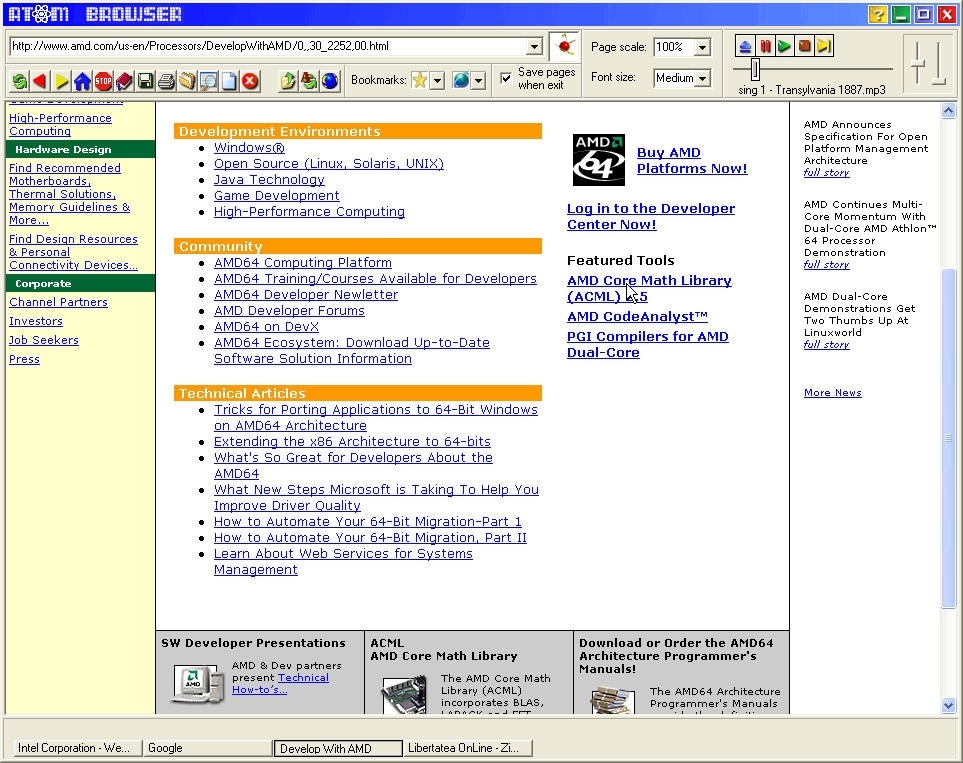Open AMD CodeAnalyst™ link
Screen dimensions: 963x763
pyautogui.click(x=637, y=317)
